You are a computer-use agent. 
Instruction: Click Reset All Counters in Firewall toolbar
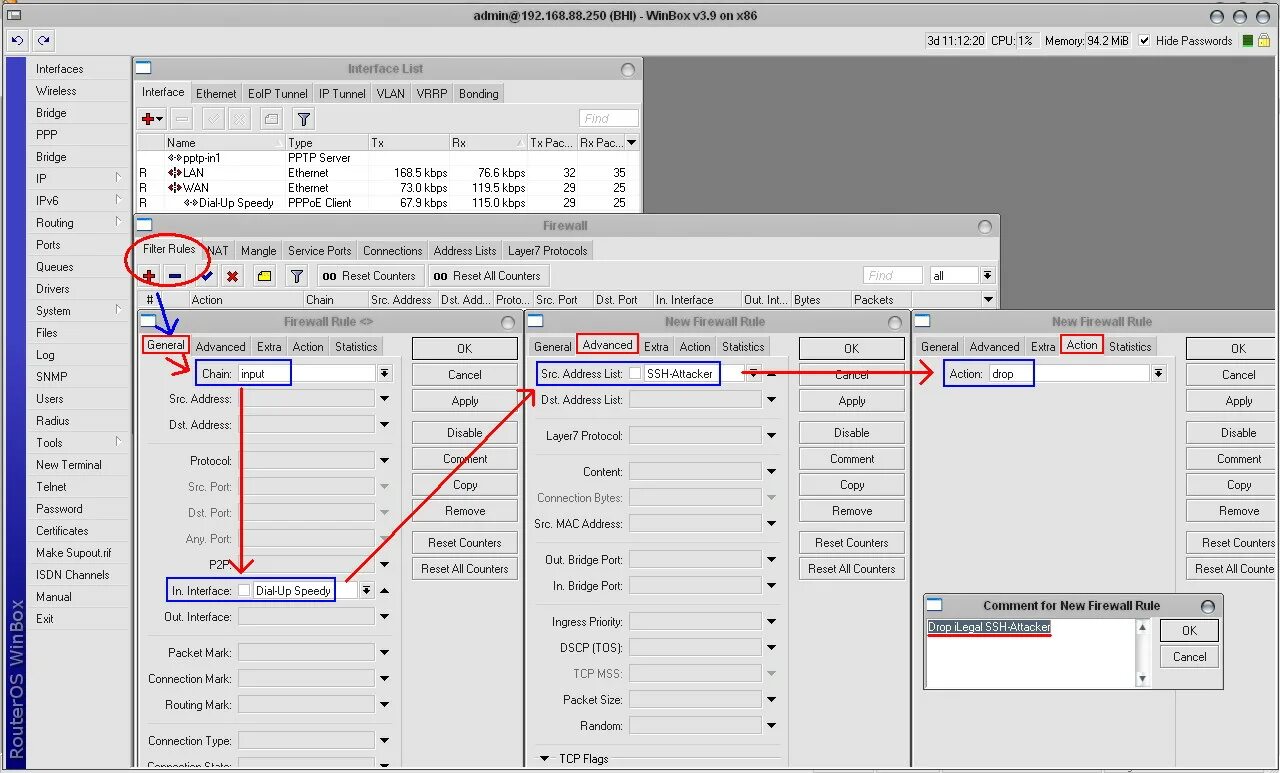pos(487,276)
